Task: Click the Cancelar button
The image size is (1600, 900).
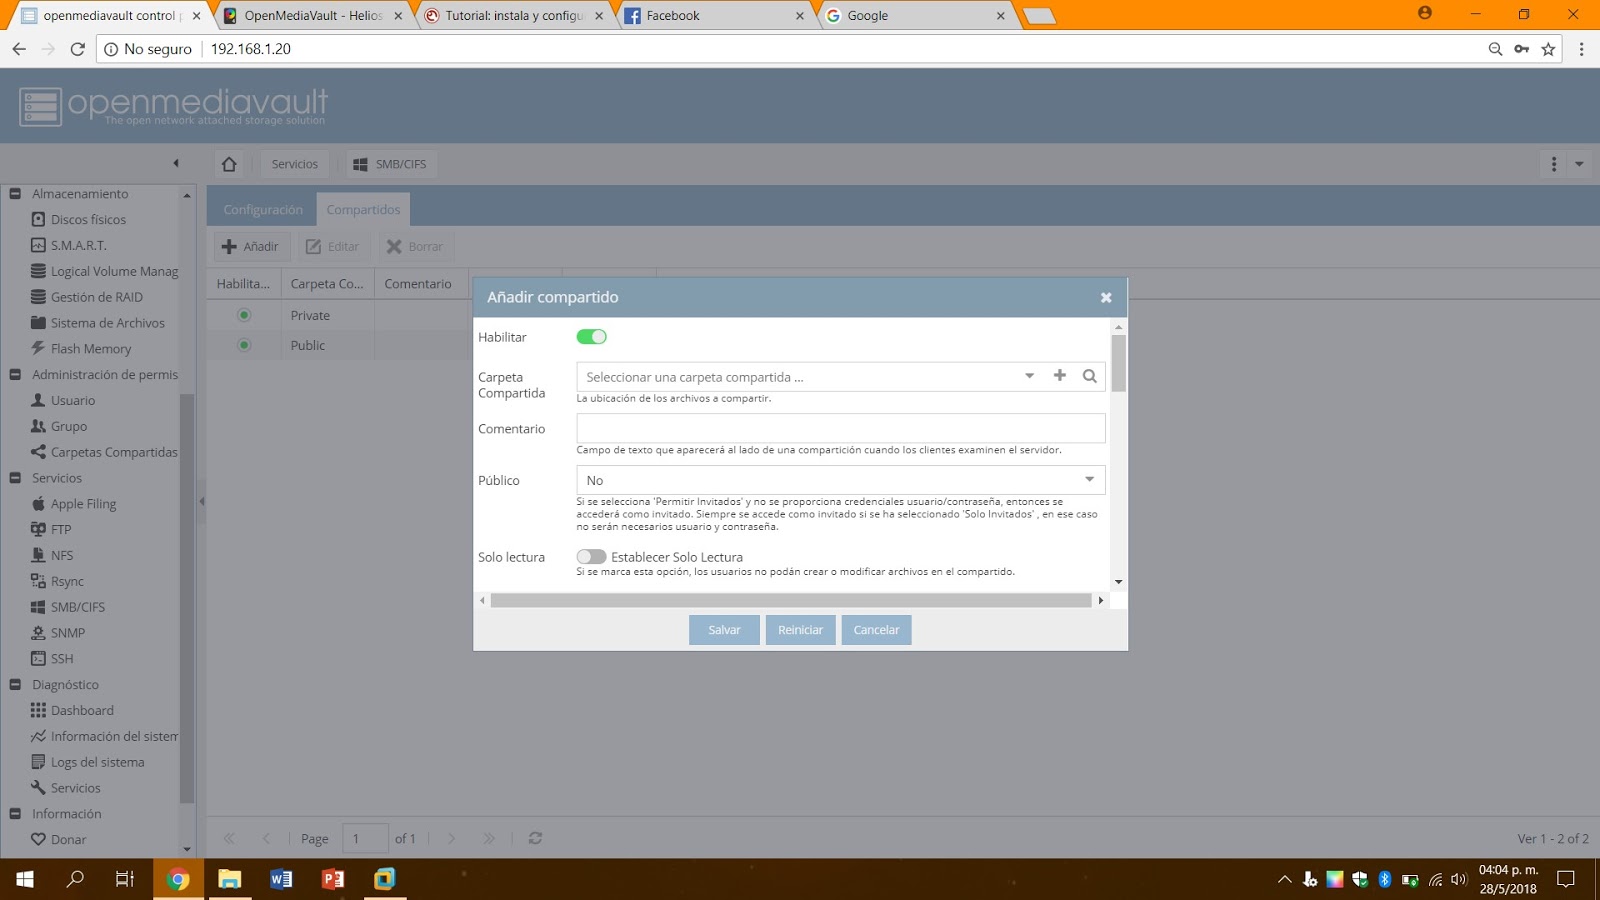Action: pos(876,630)
